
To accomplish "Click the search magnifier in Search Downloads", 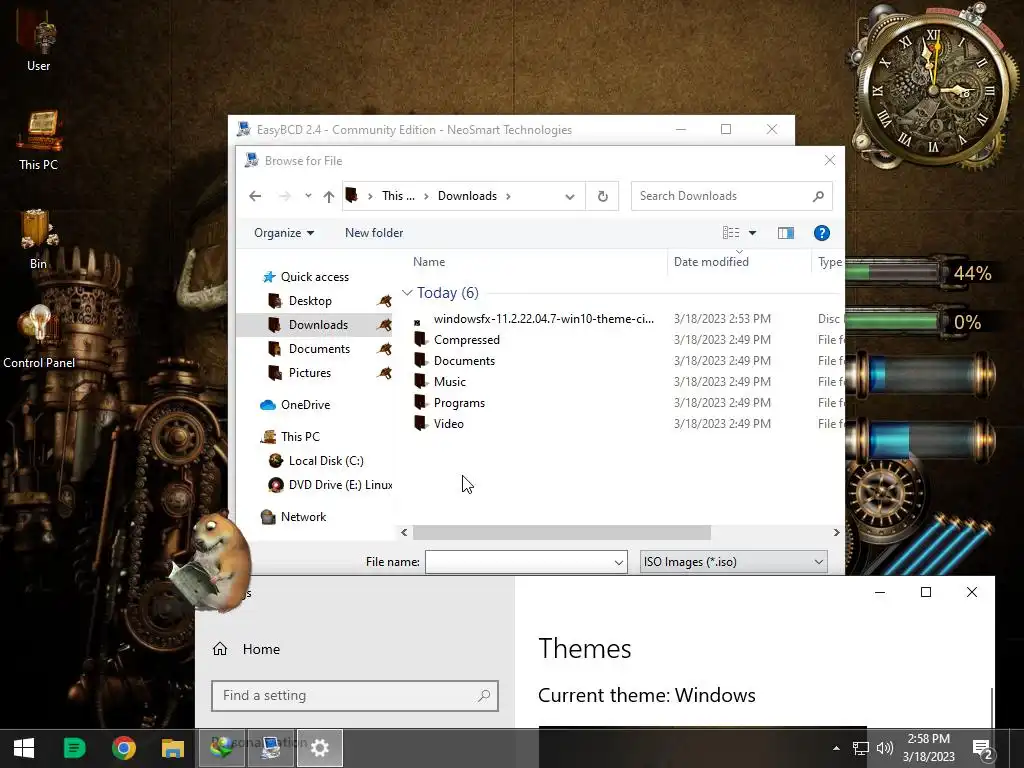I will [818, 196].
